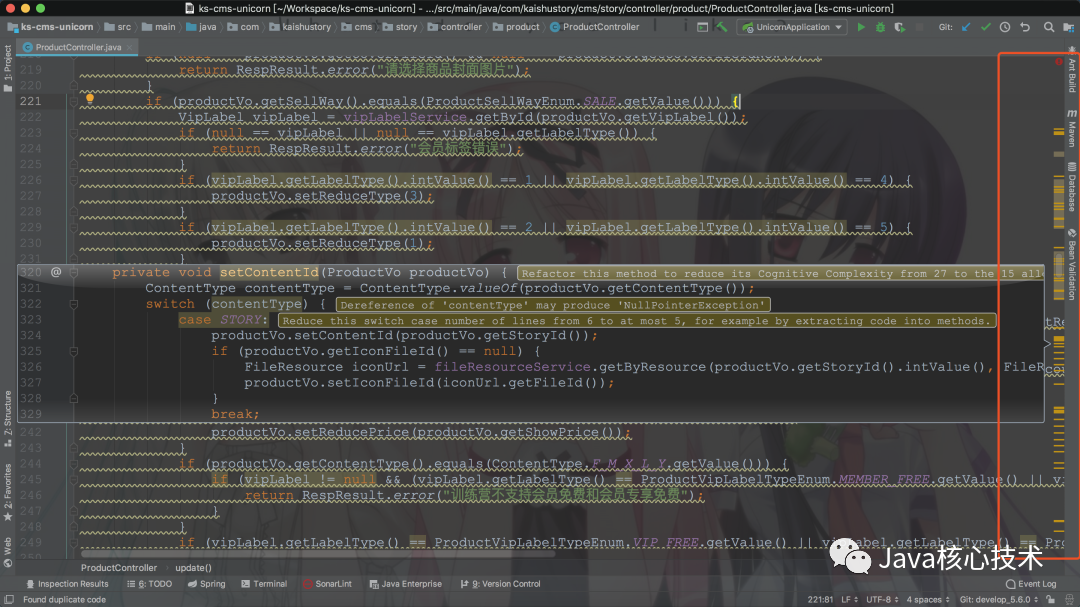This screenshot has height=607, width=1080.
Task: Open the Bean Validation tool window
Action: (x=1072, y=265)
